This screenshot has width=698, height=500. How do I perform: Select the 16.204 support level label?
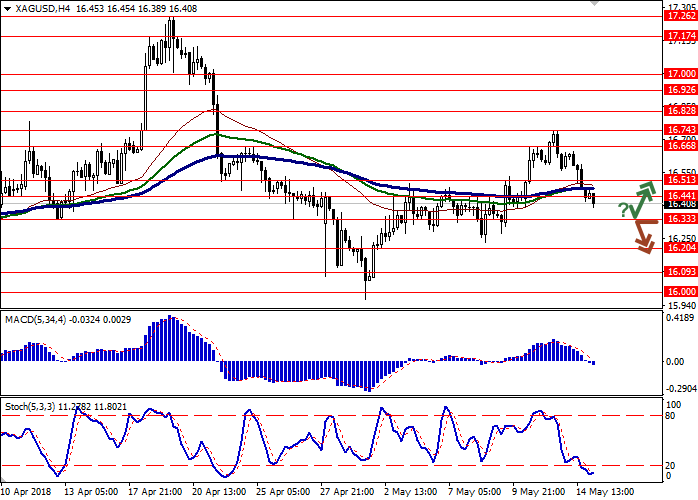click(x=682, y=248)
